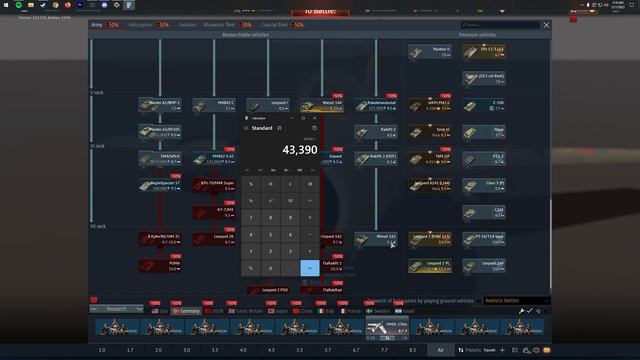Toggle research of helicopters by ground vehicles
This screenshot has height=360, width=640.
479,301
